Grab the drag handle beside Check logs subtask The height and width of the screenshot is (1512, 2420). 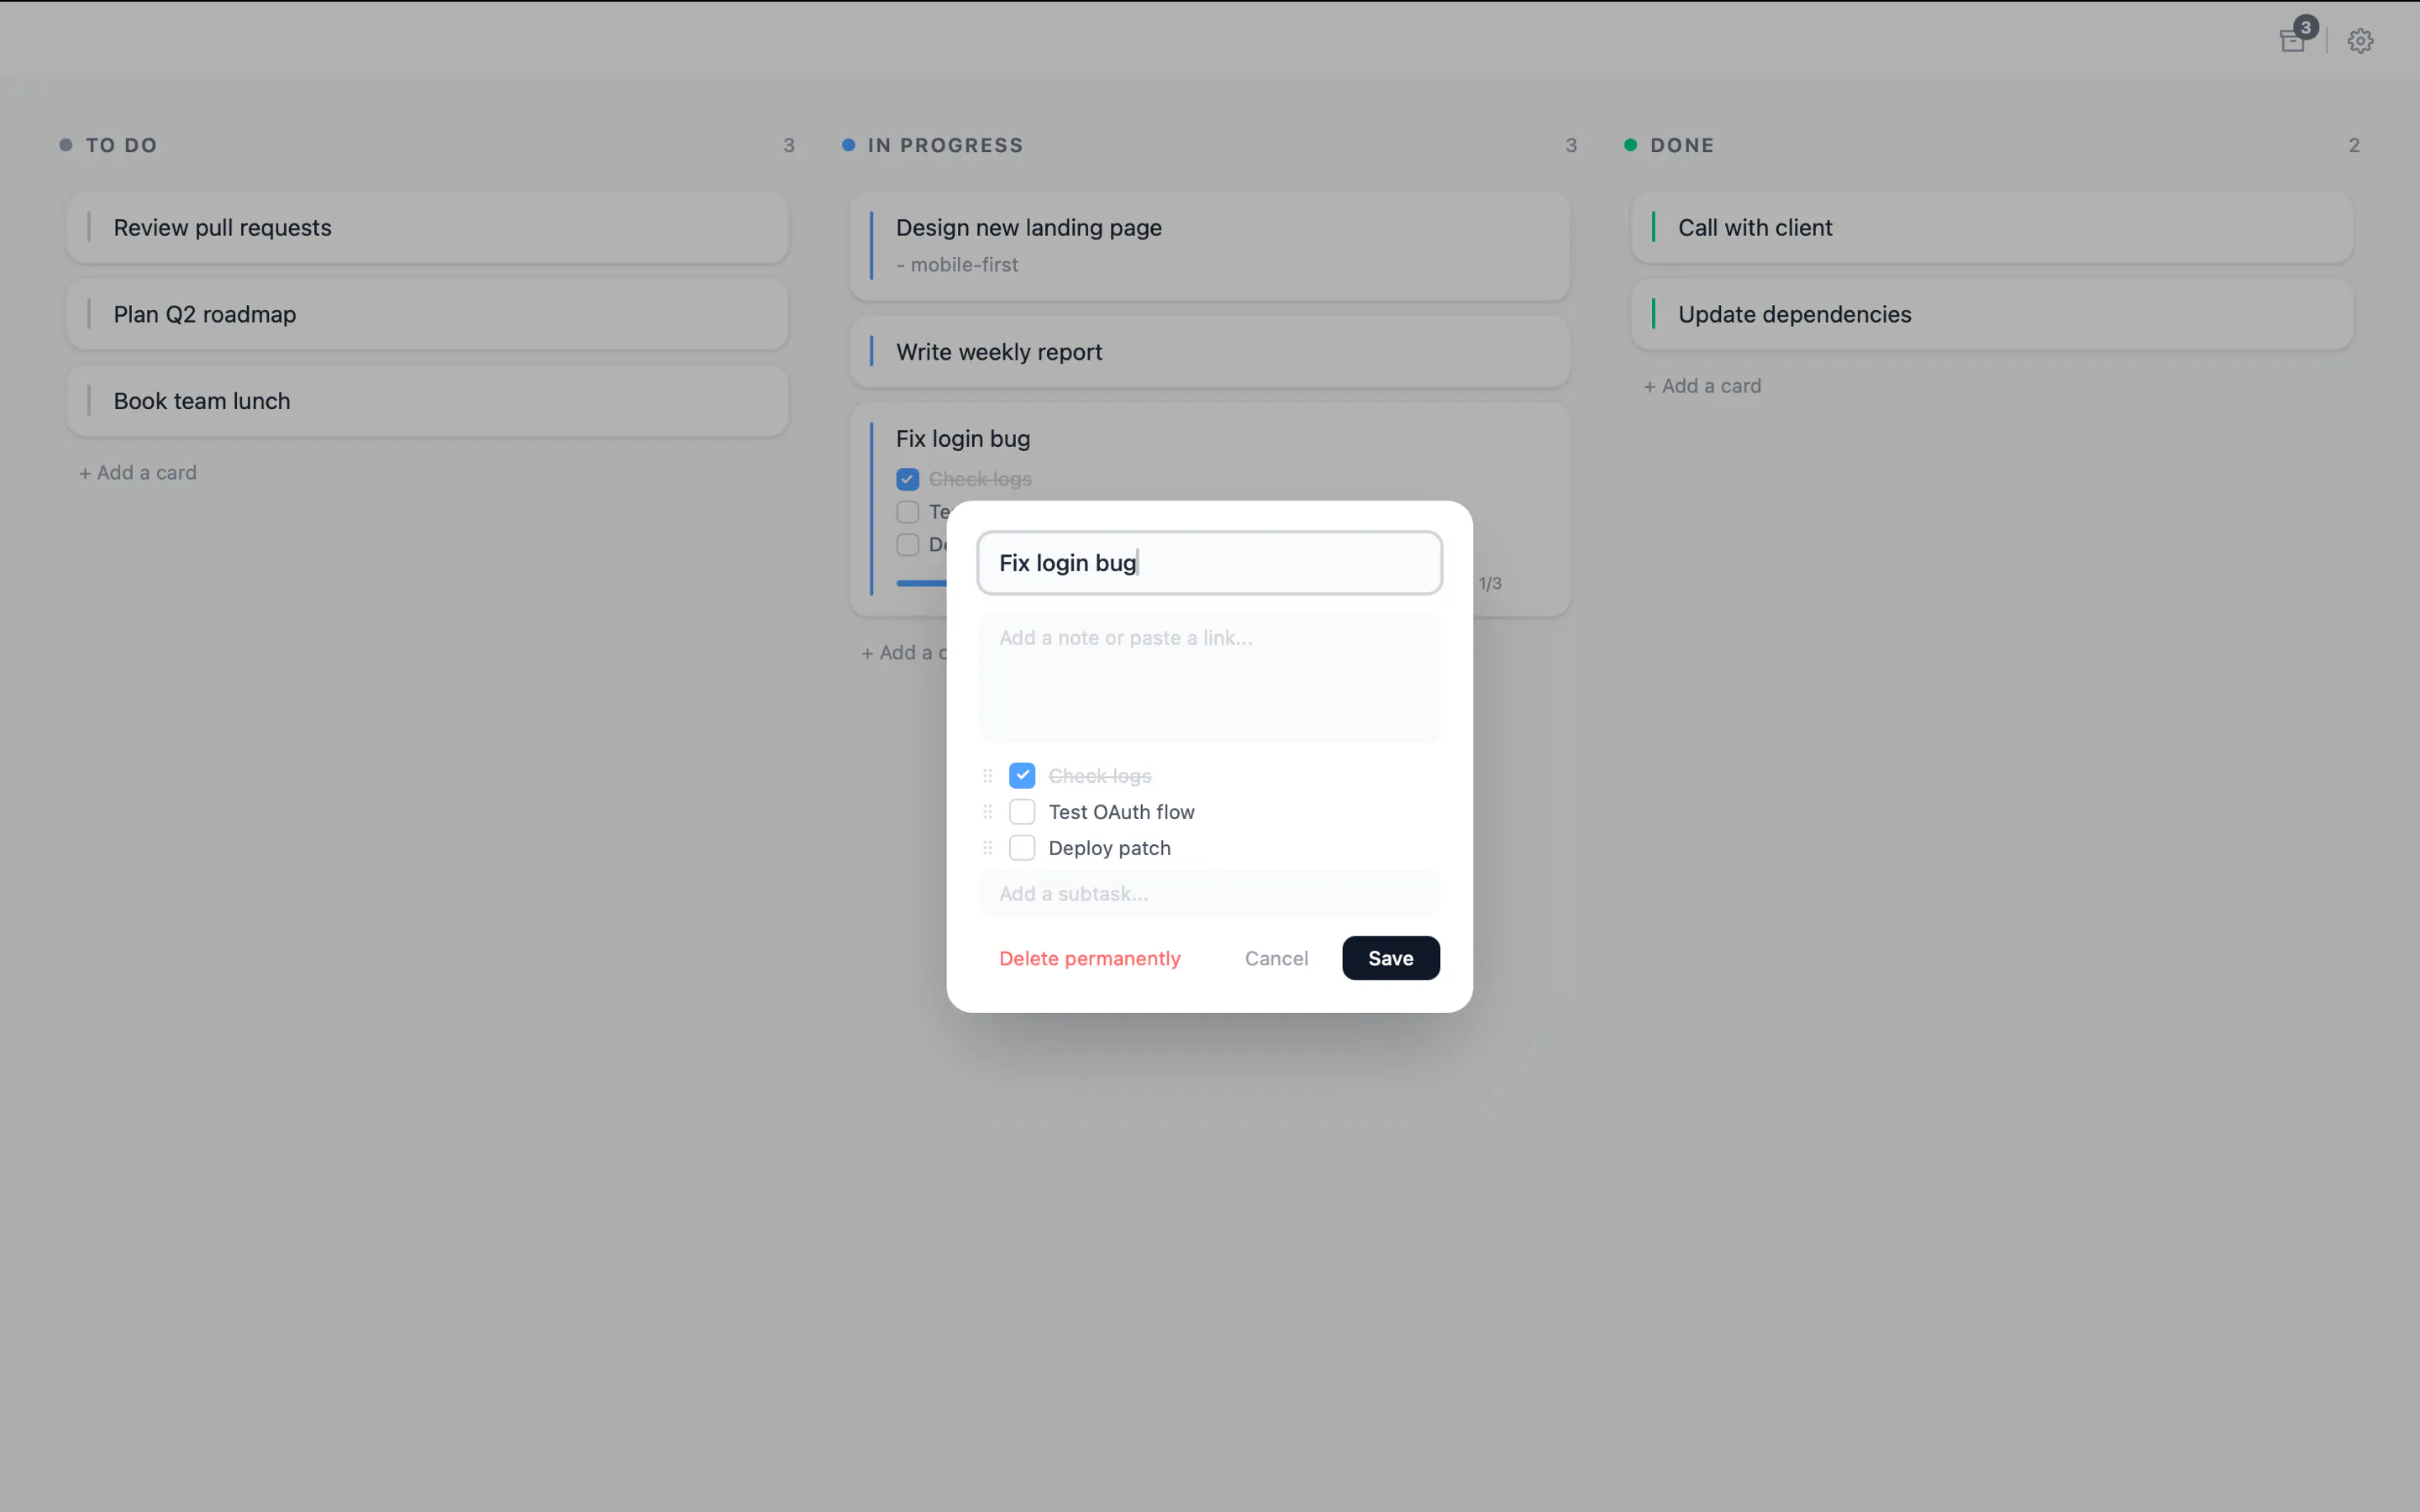(x=987, y=776)
